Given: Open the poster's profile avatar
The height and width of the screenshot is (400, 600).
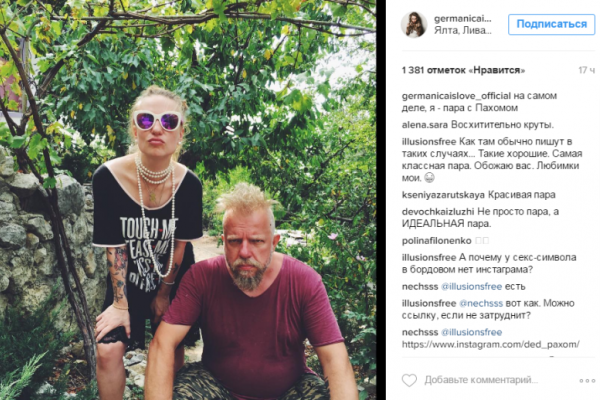Looking at the screenshot, I should coord(414,24).
